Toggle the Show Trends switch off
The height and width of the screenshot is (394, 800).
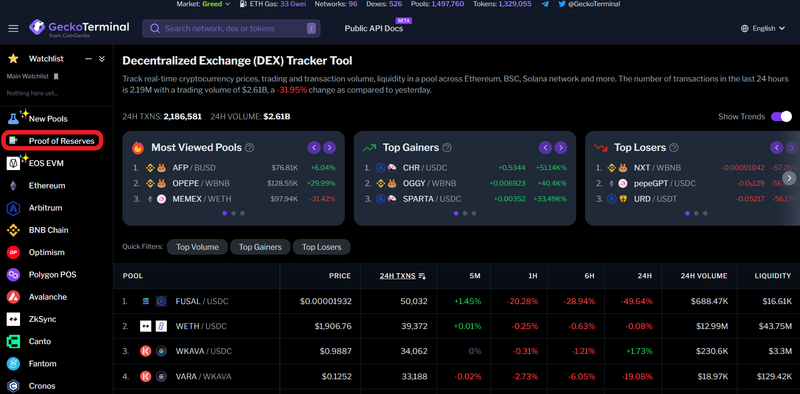tap(781, 116)
